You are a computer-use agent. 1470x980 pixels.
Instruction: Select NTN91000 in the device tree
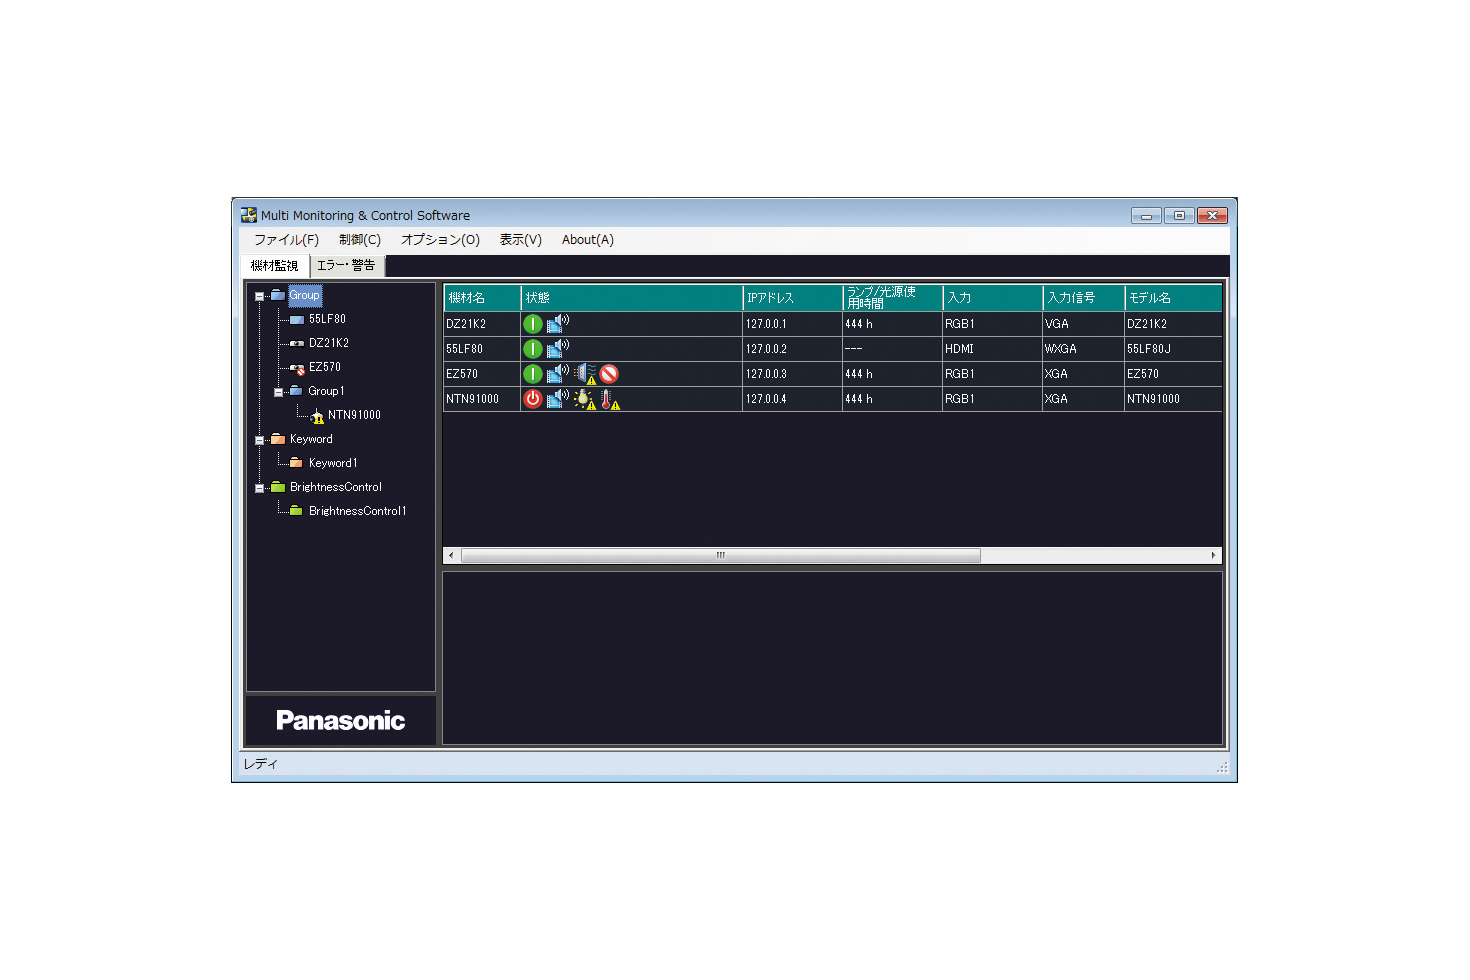pyautogui.click(x=354, y=415)
